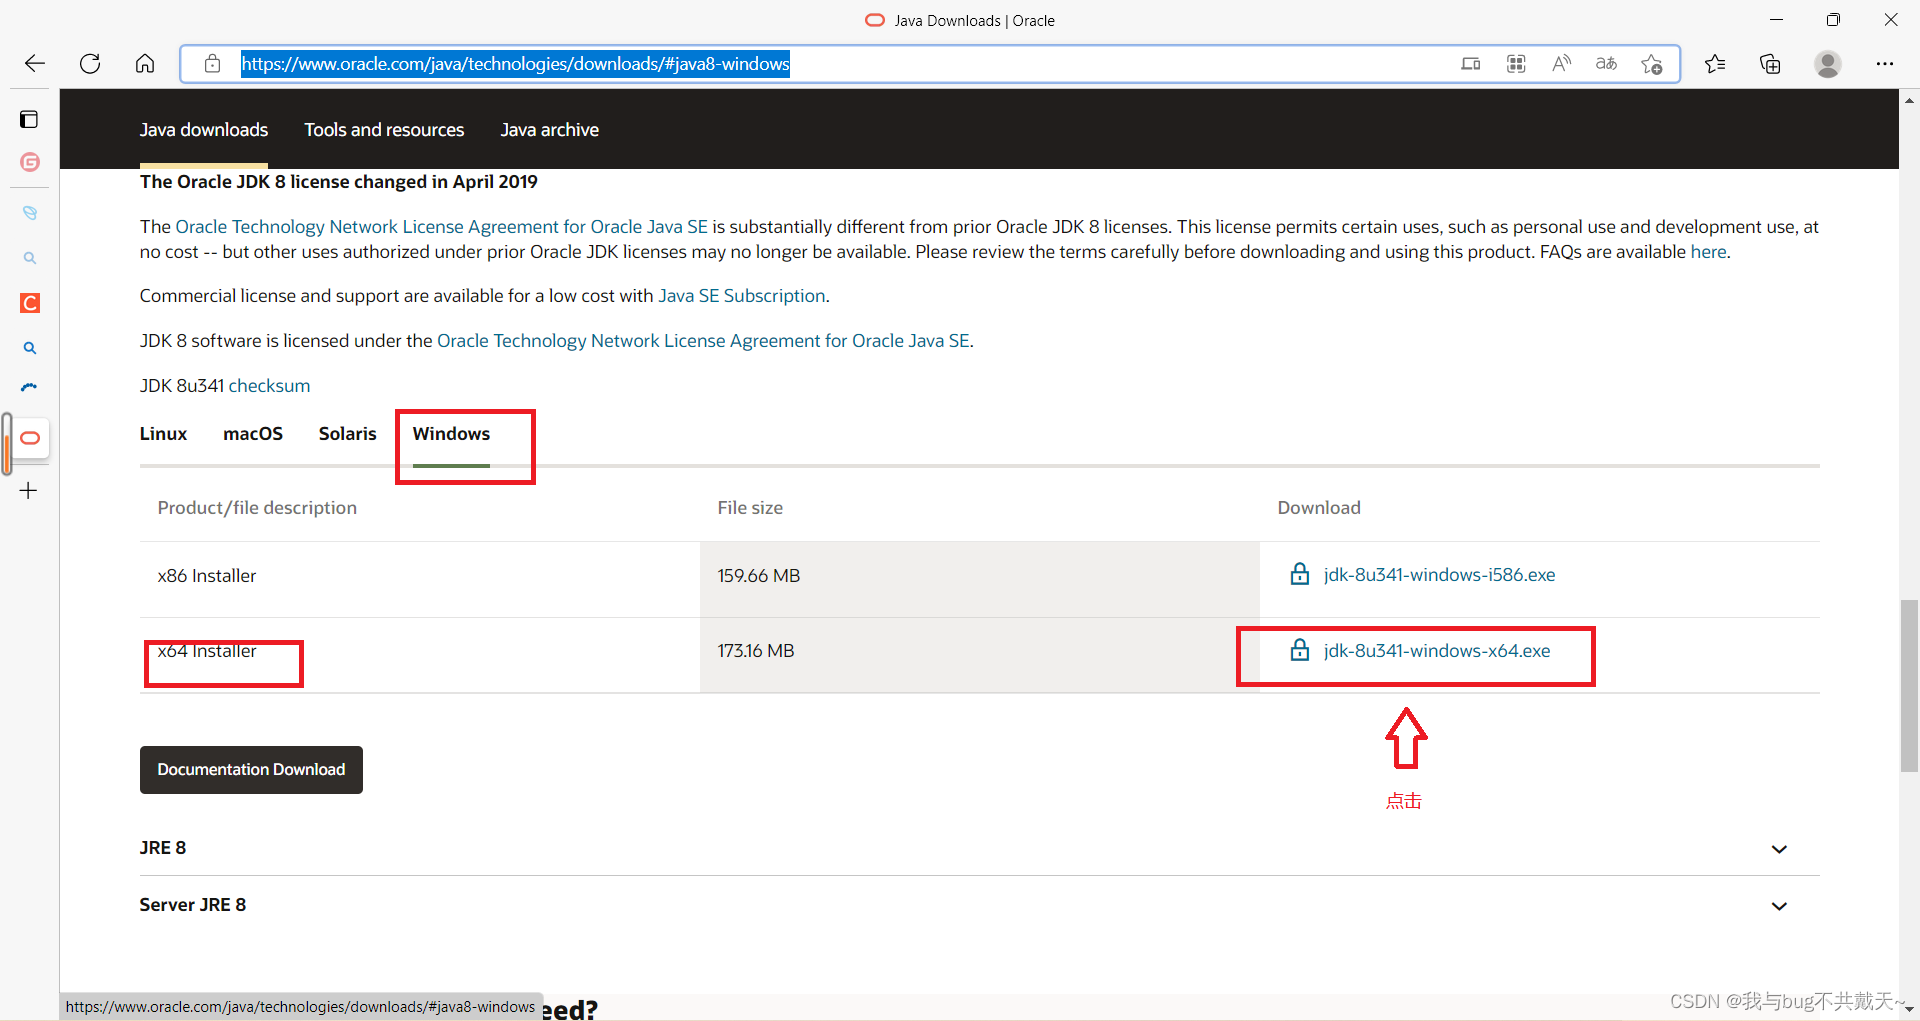The width and height of the screenshot is (1920, 1021).
Task: Open the red G sidebar tab
Action: (x=30, y=162)
